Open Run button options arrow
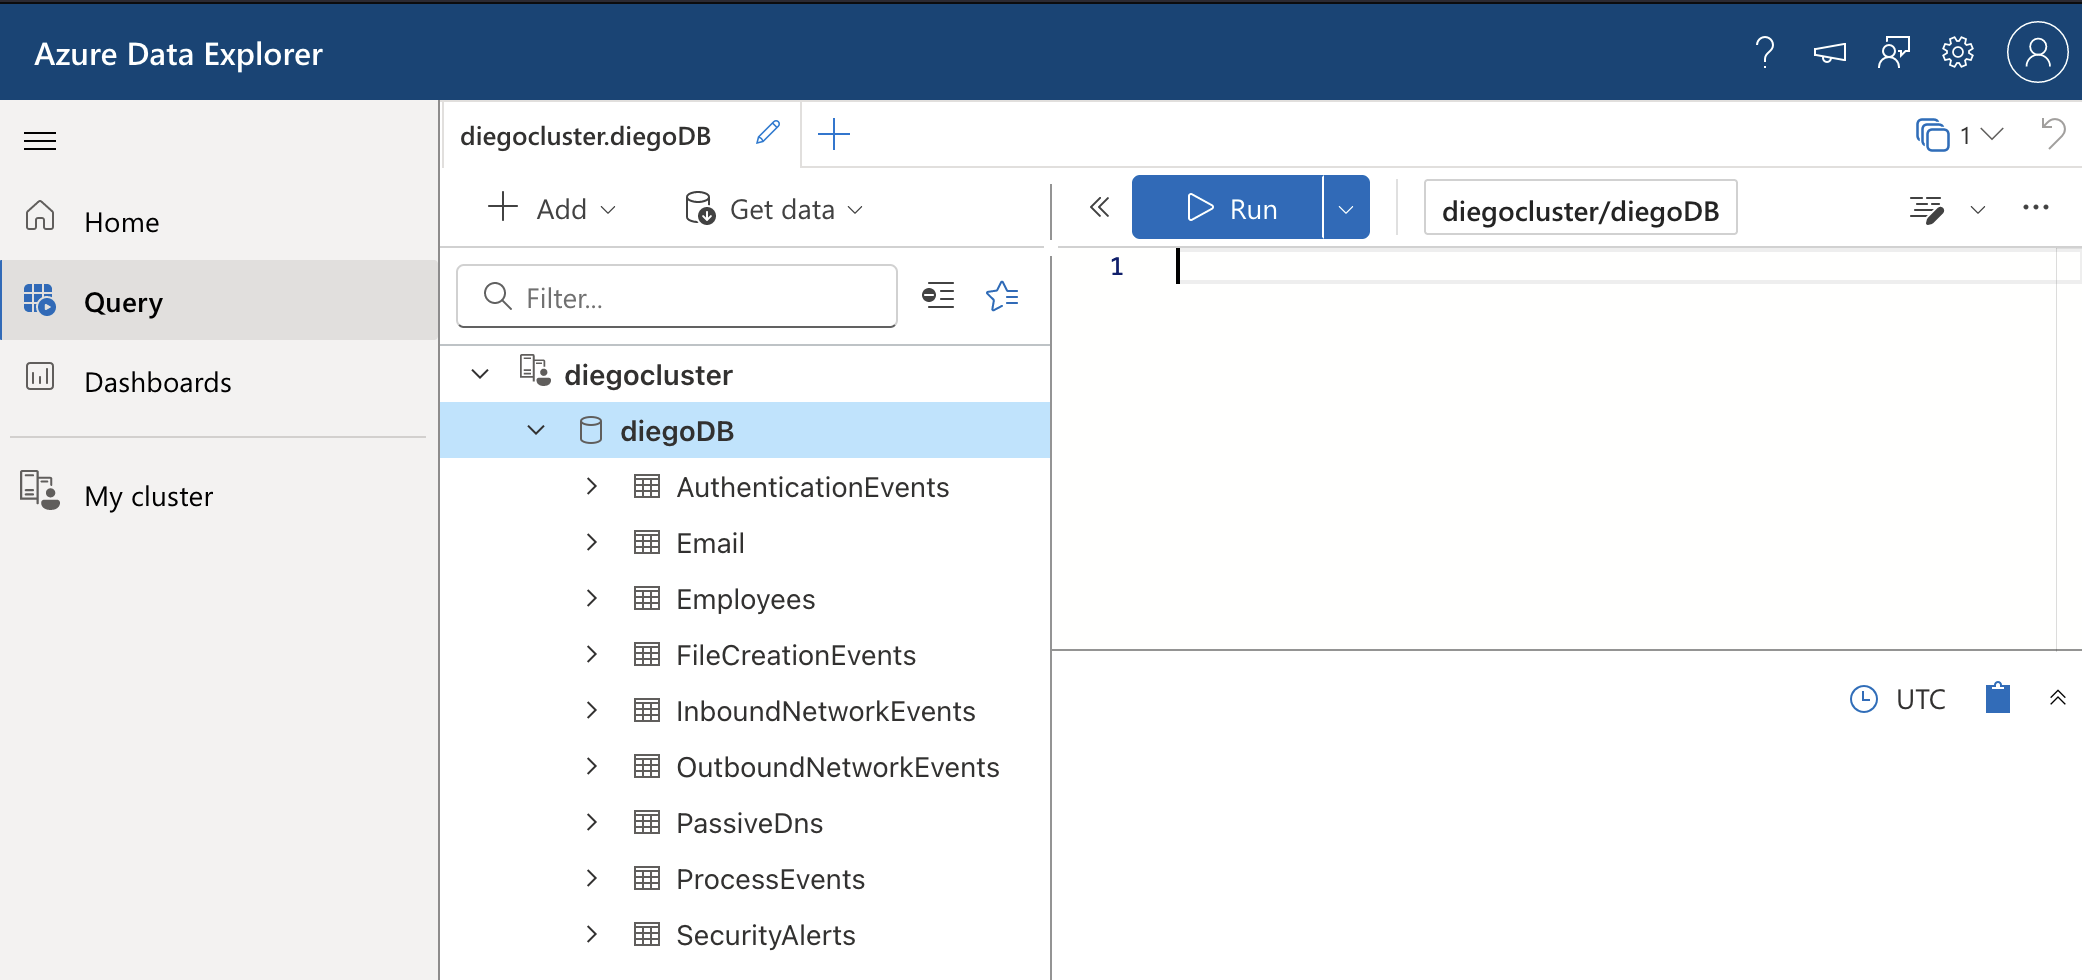The width and height of the screenshot is (2082, 980). coord(1346,208)
